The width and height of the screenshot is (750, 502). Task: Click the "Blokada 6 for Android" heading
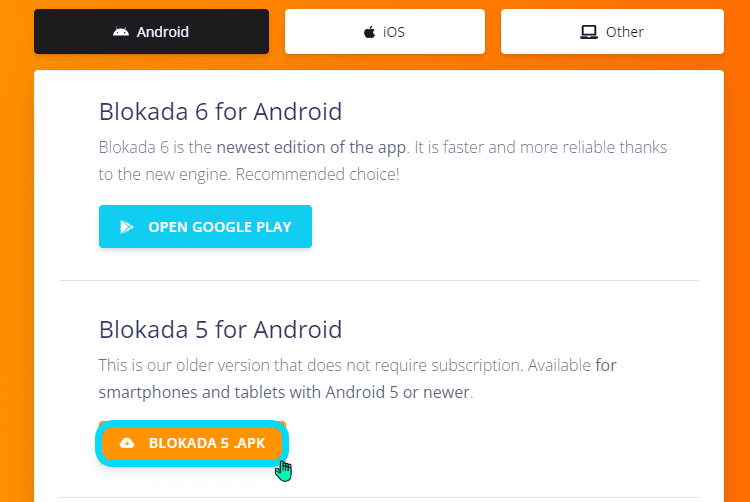[x=220, y=112]
